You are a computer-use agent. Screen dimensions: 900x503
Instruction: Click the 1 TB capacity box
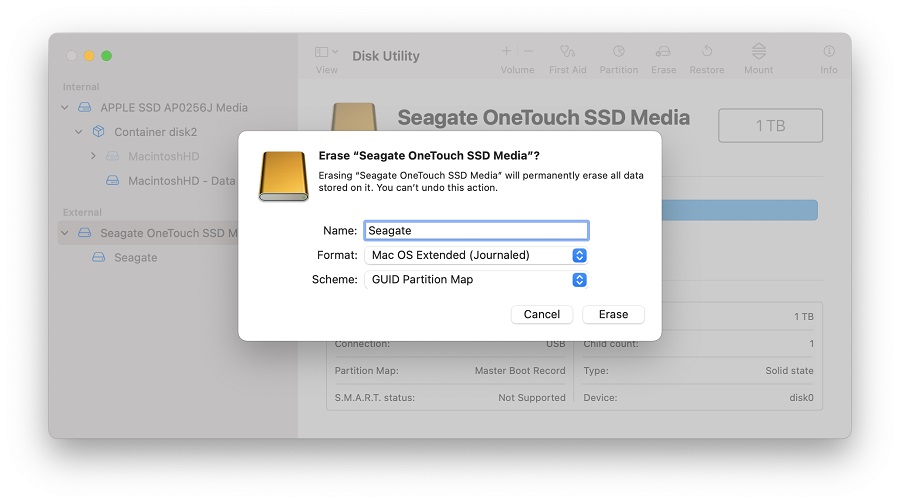point(770,125)
